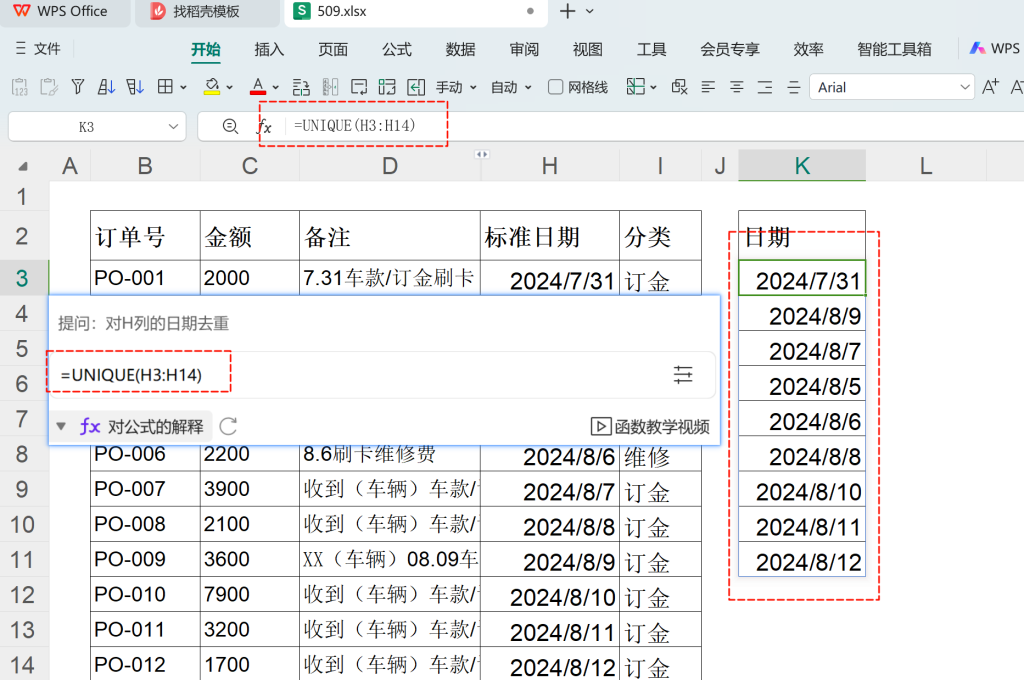Select the column K header
The height and width of the screenshot is (680, 1024).
point(802,166)
